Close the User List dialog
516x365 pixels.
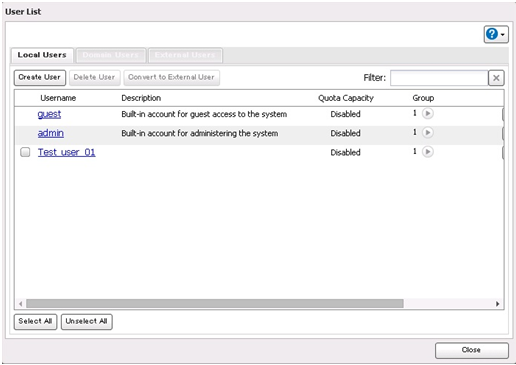coord(472,350)
